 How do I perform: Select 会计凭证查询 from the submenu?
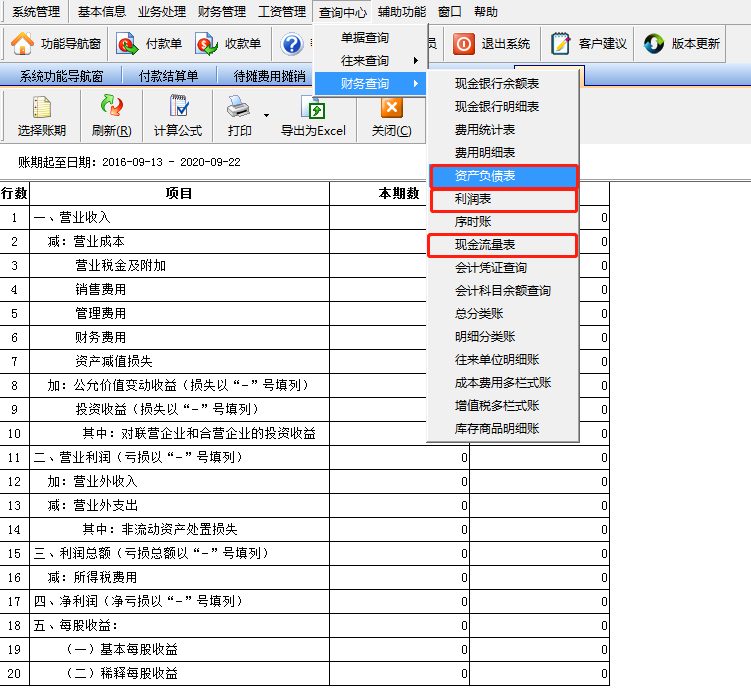point(503,267)
